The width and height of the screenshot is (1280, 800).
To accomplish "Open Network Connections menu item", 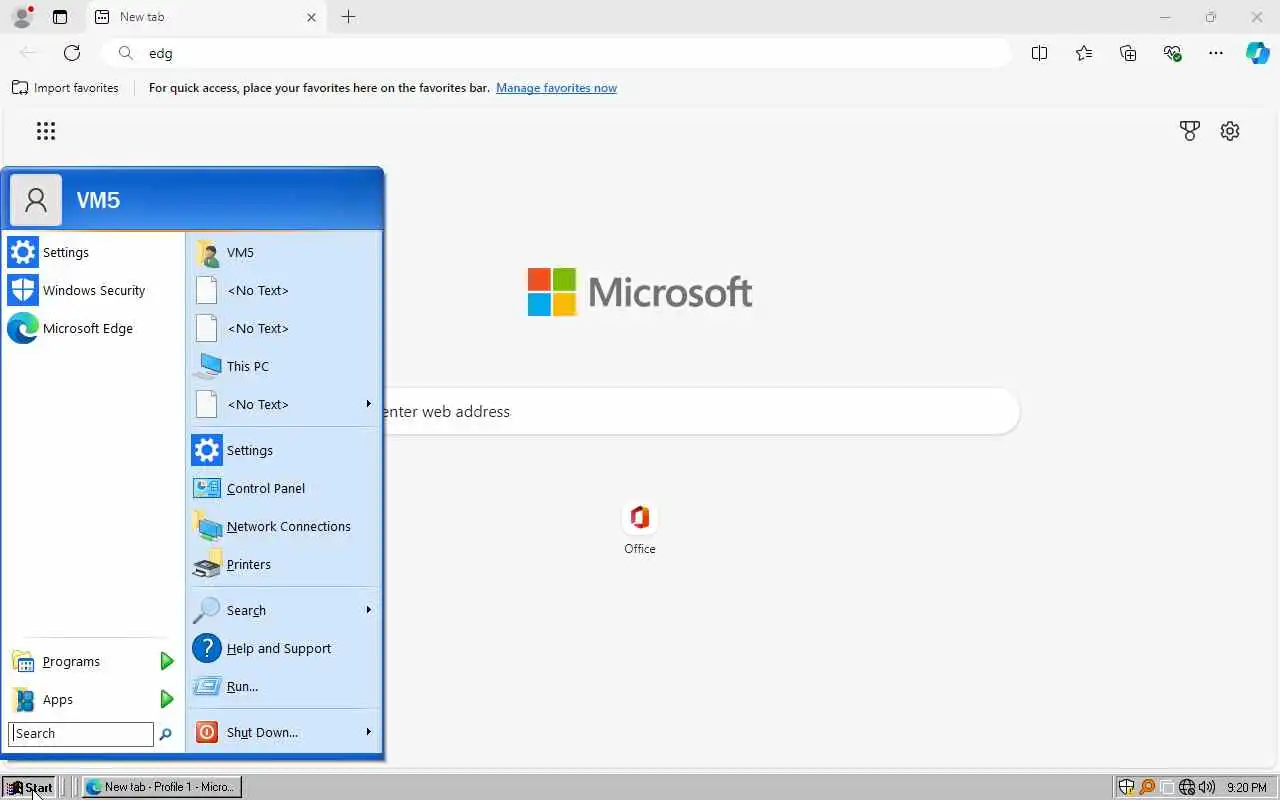I will click(x=285, y=526).
